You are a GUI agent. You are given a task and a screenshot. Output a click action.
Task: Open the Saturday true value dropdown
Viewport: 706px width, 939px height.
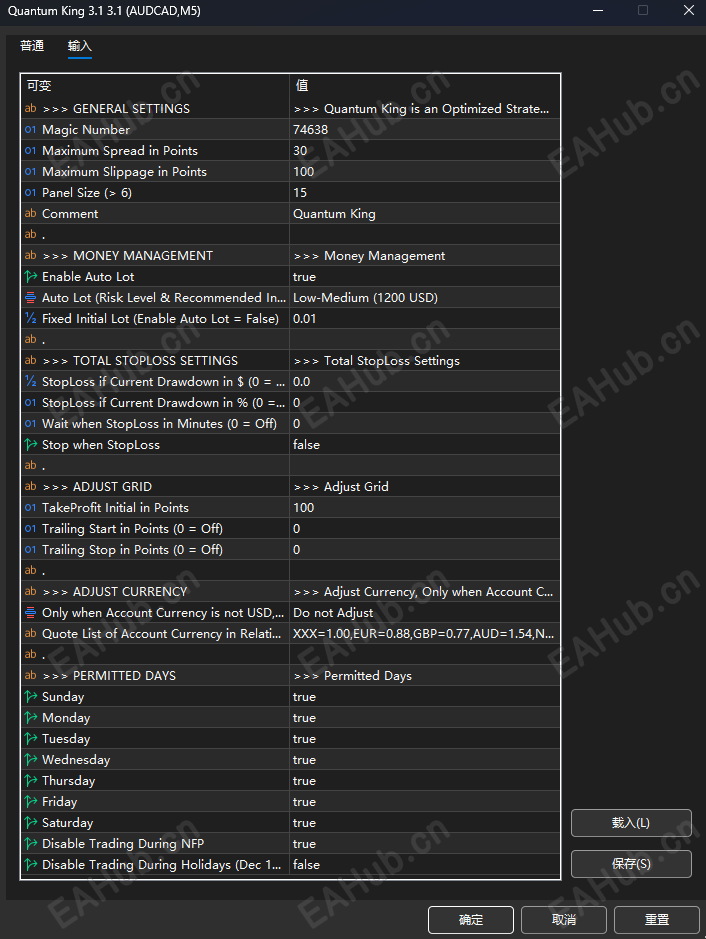point(425,822)
